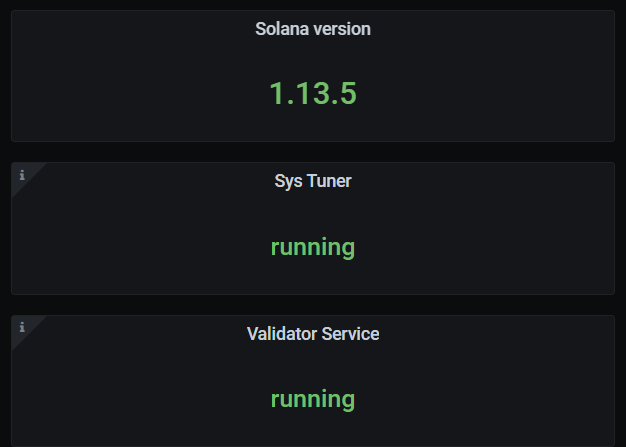This screenshot has height=447, width=626.
Task: Open the Solana version panel title menu
Action: [313, 29]
